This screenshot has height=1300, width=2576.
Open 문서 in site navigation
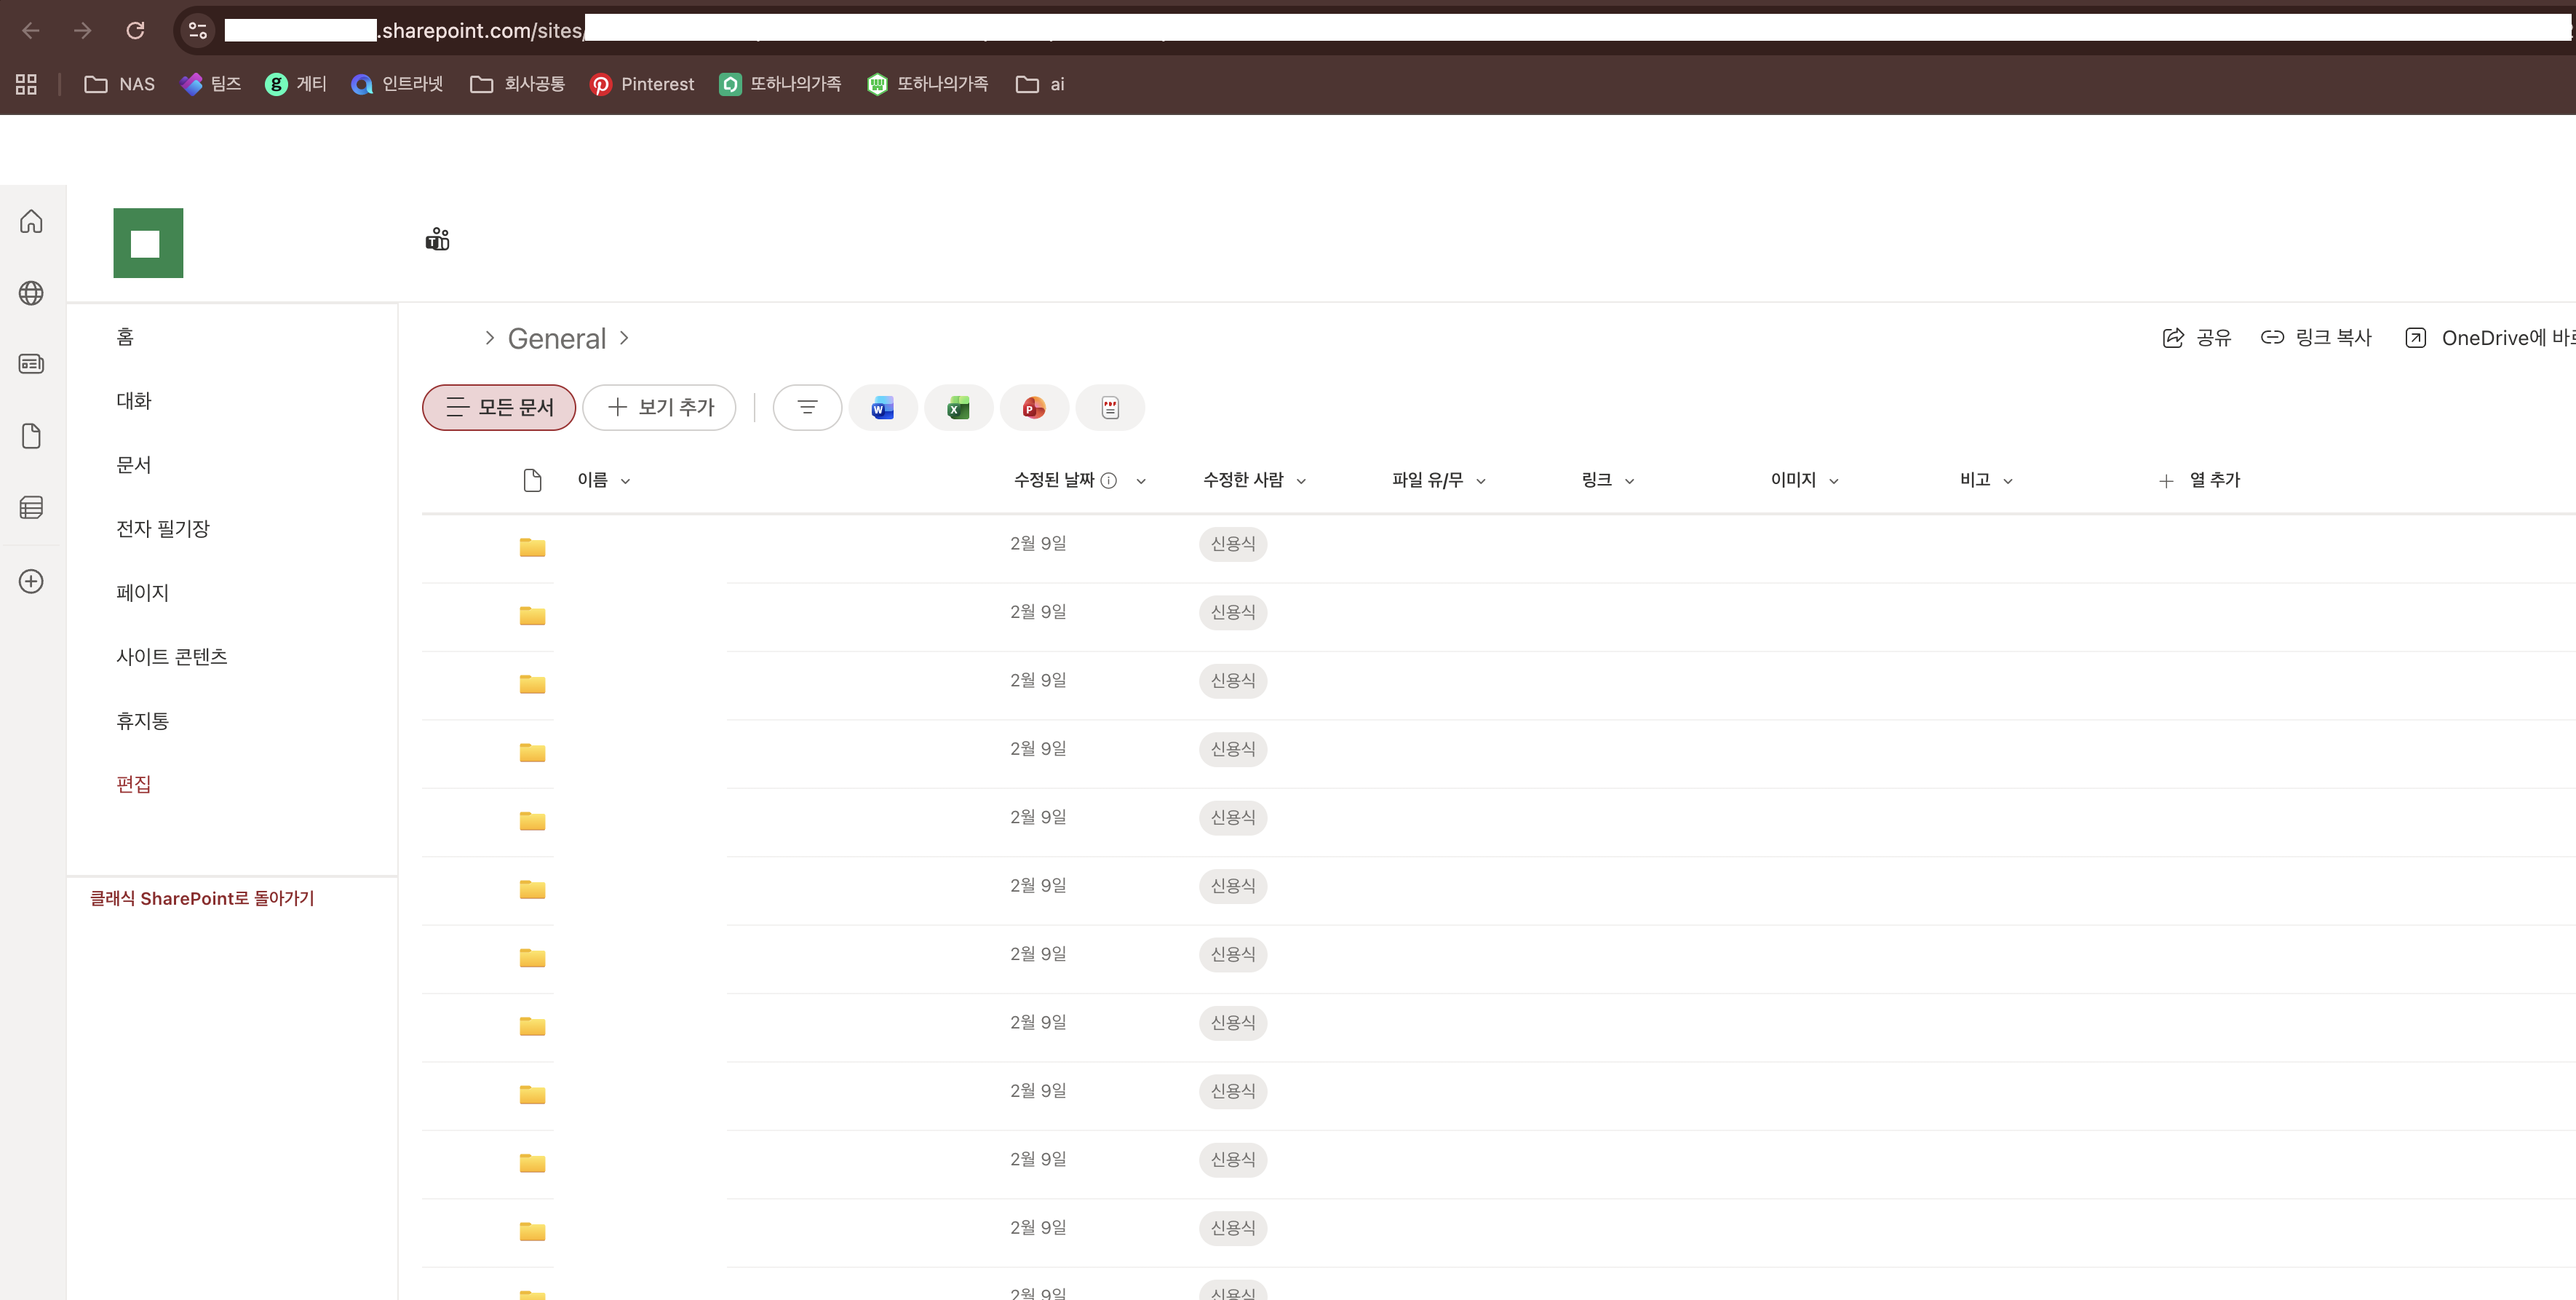coord(134,465)
